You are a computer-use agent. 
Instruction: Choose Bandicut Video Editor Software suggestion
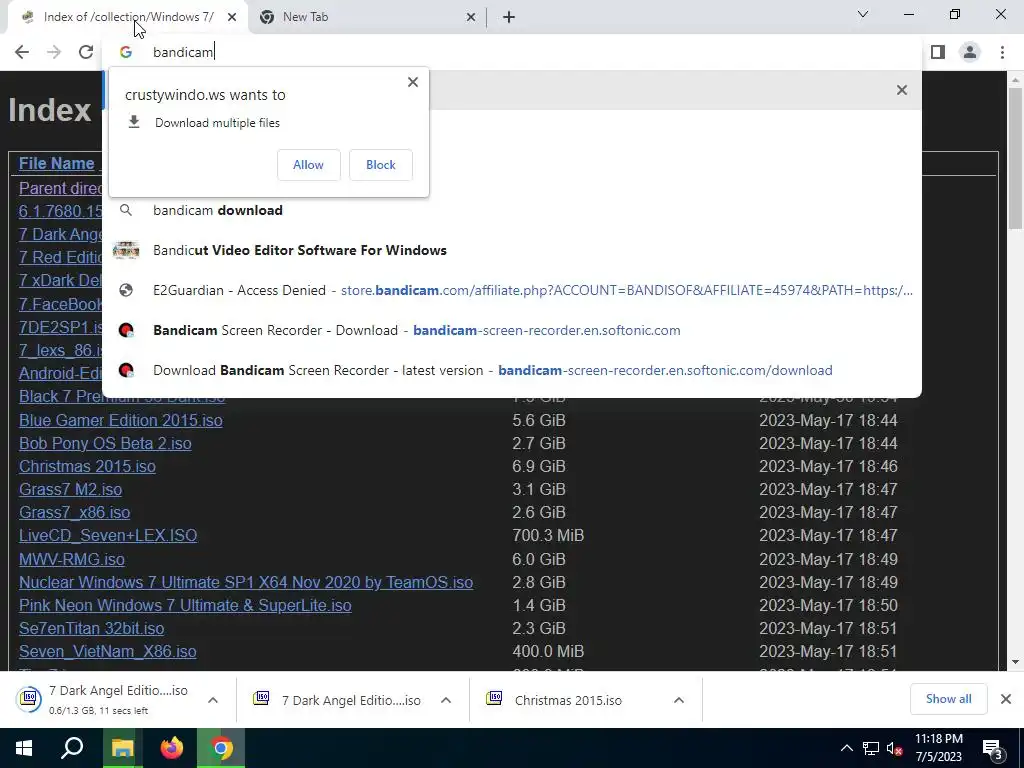512,250
